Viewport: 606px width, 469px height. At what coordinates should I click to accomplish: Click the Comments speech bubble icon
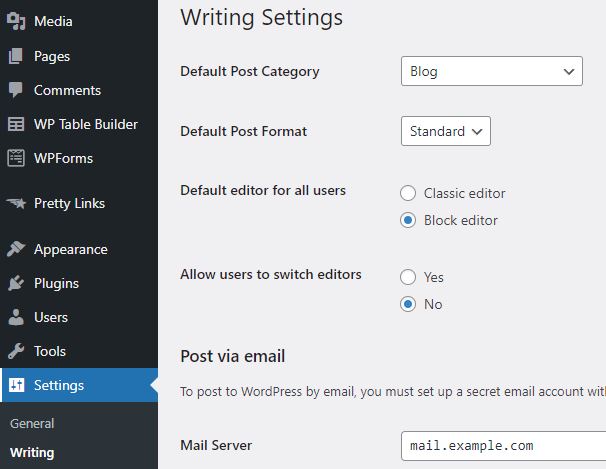tap(16, 90)
